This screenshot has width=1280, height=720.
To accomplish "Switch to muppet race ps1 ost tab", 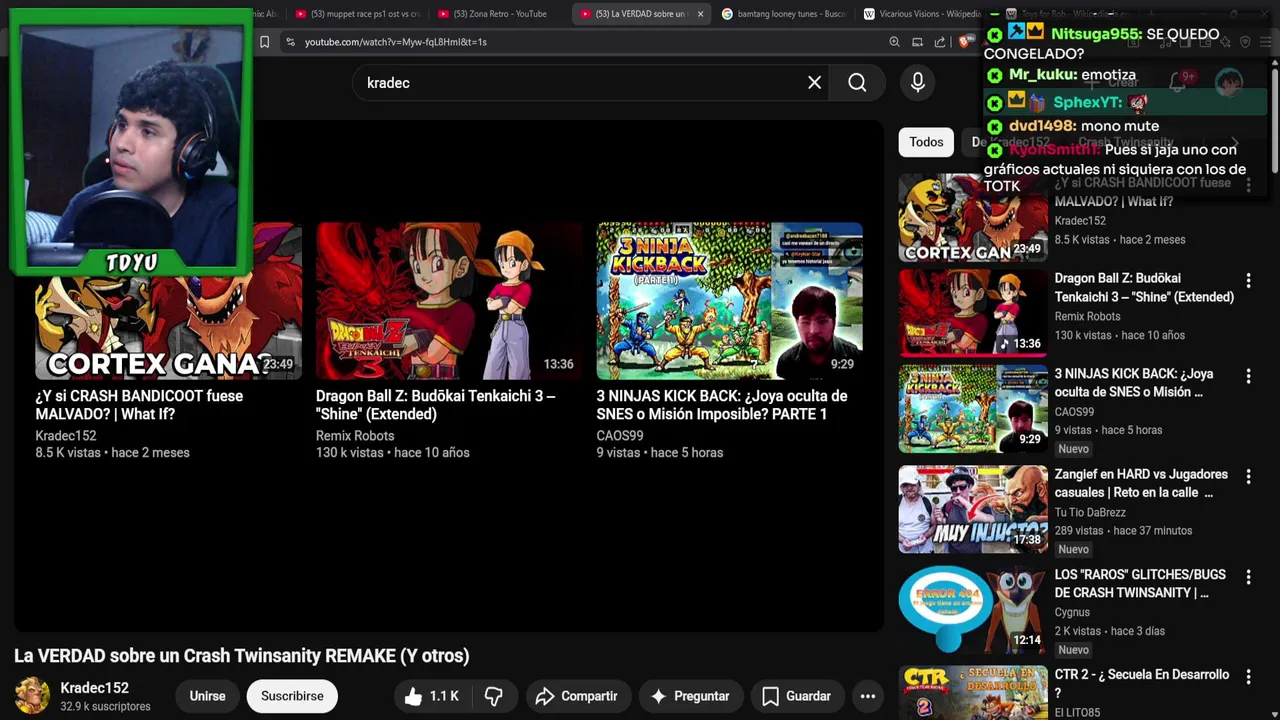I will (x=358, y=14).
